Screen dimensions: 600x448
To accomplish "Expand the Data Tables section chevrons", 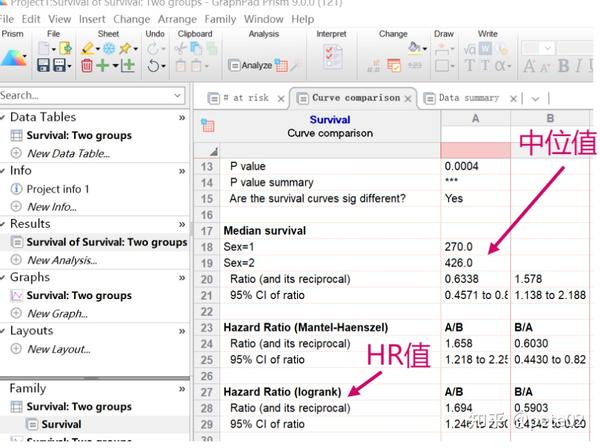I will (x=182, y=117).
